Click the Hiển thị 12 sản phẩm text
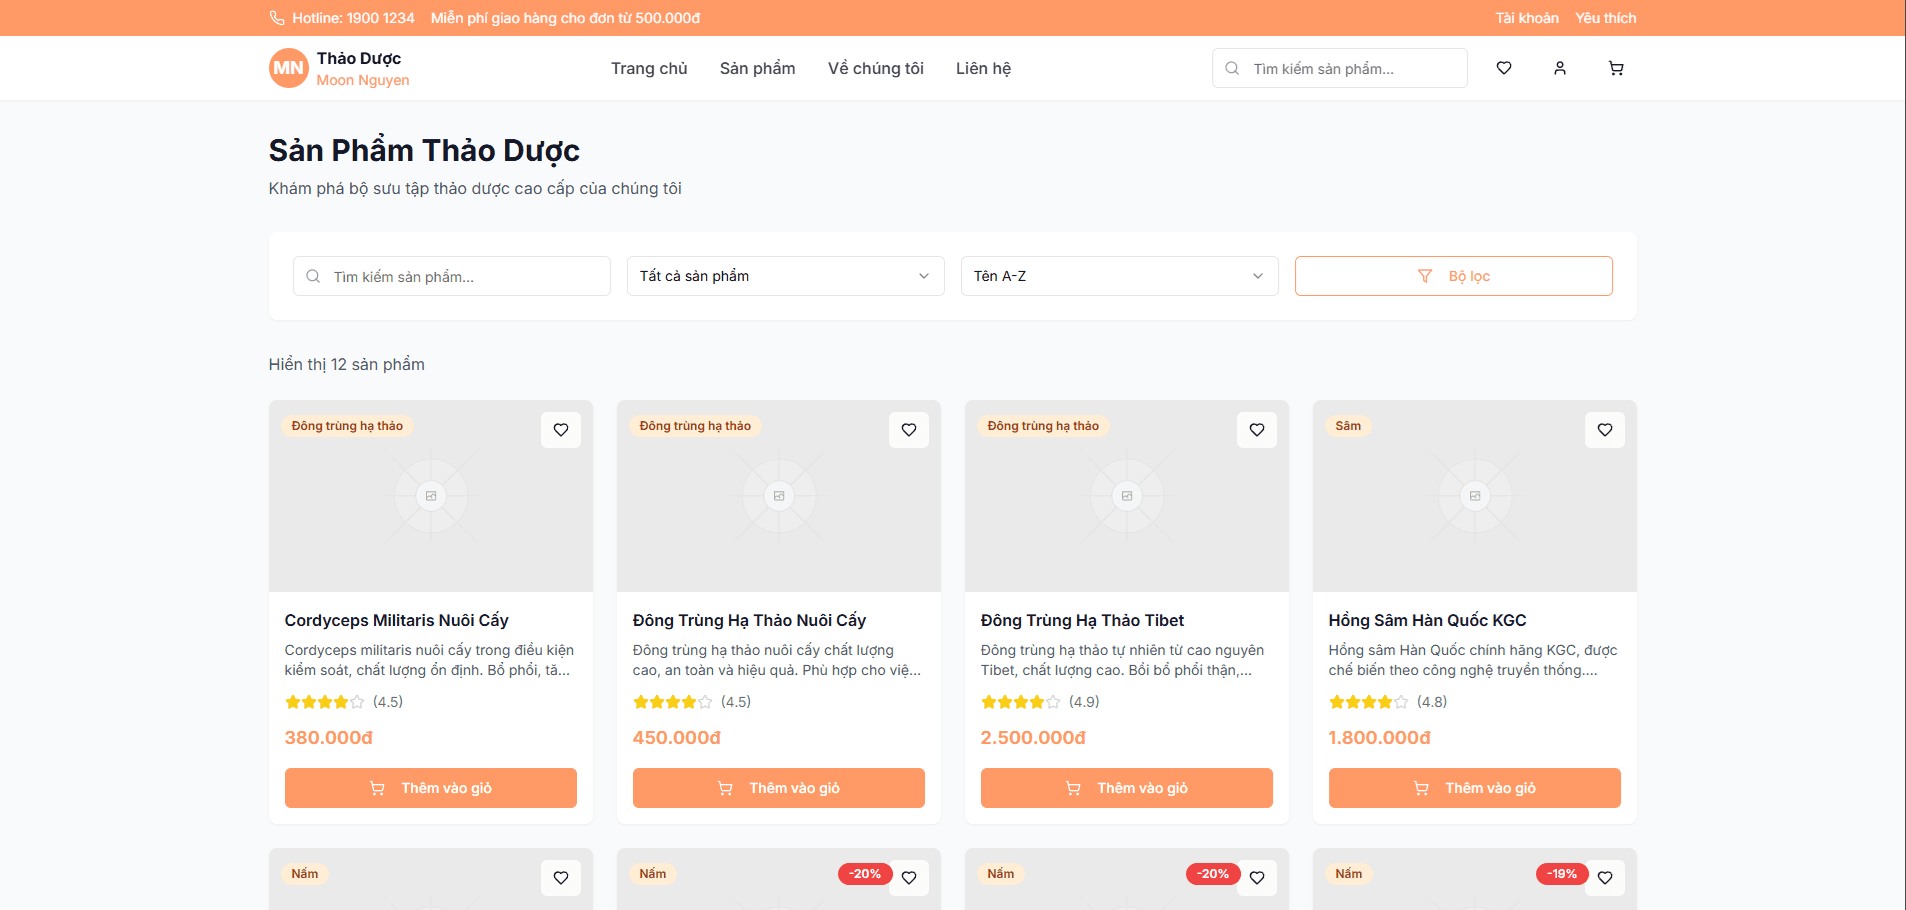 pos(347,364)
